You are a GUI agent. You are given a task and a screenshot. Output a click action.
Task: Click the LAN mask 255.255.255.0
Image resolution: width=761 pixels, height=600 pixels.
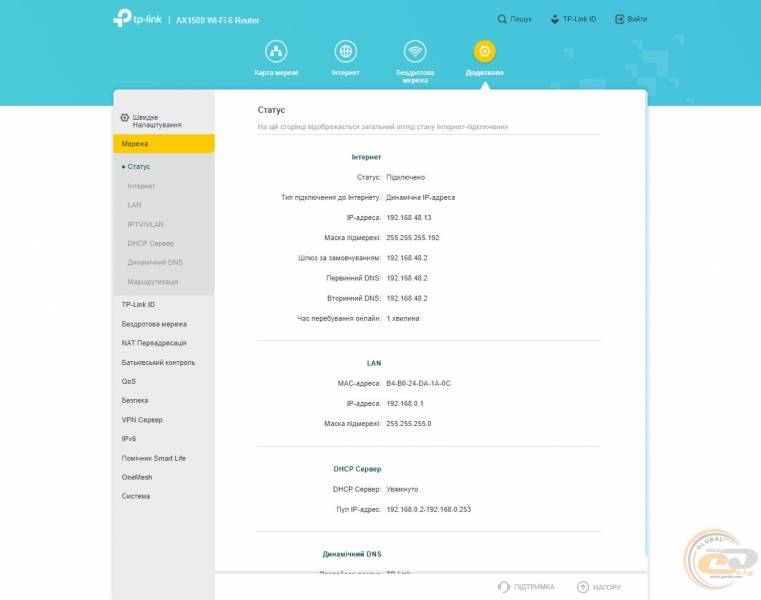click(x=409, y=423)
